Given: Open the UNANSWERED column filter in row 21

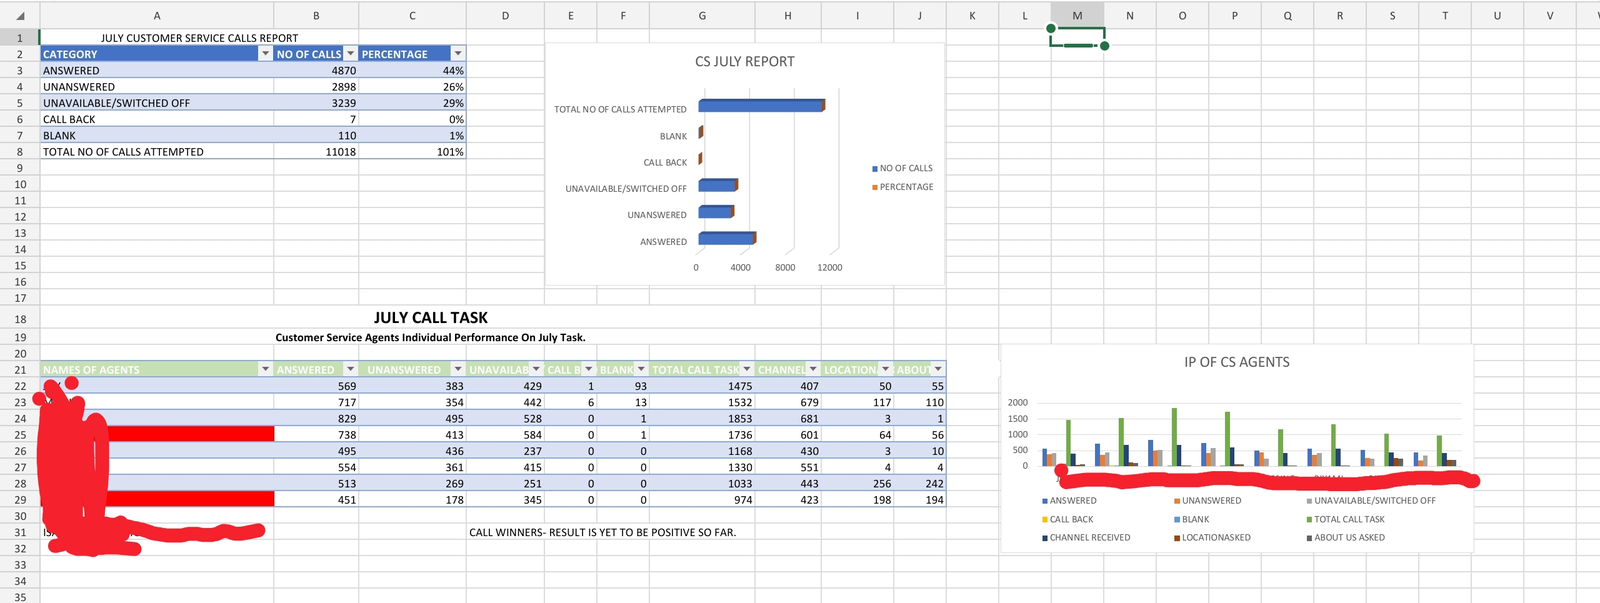Looking at the screenshot, I should click(458, 369).
